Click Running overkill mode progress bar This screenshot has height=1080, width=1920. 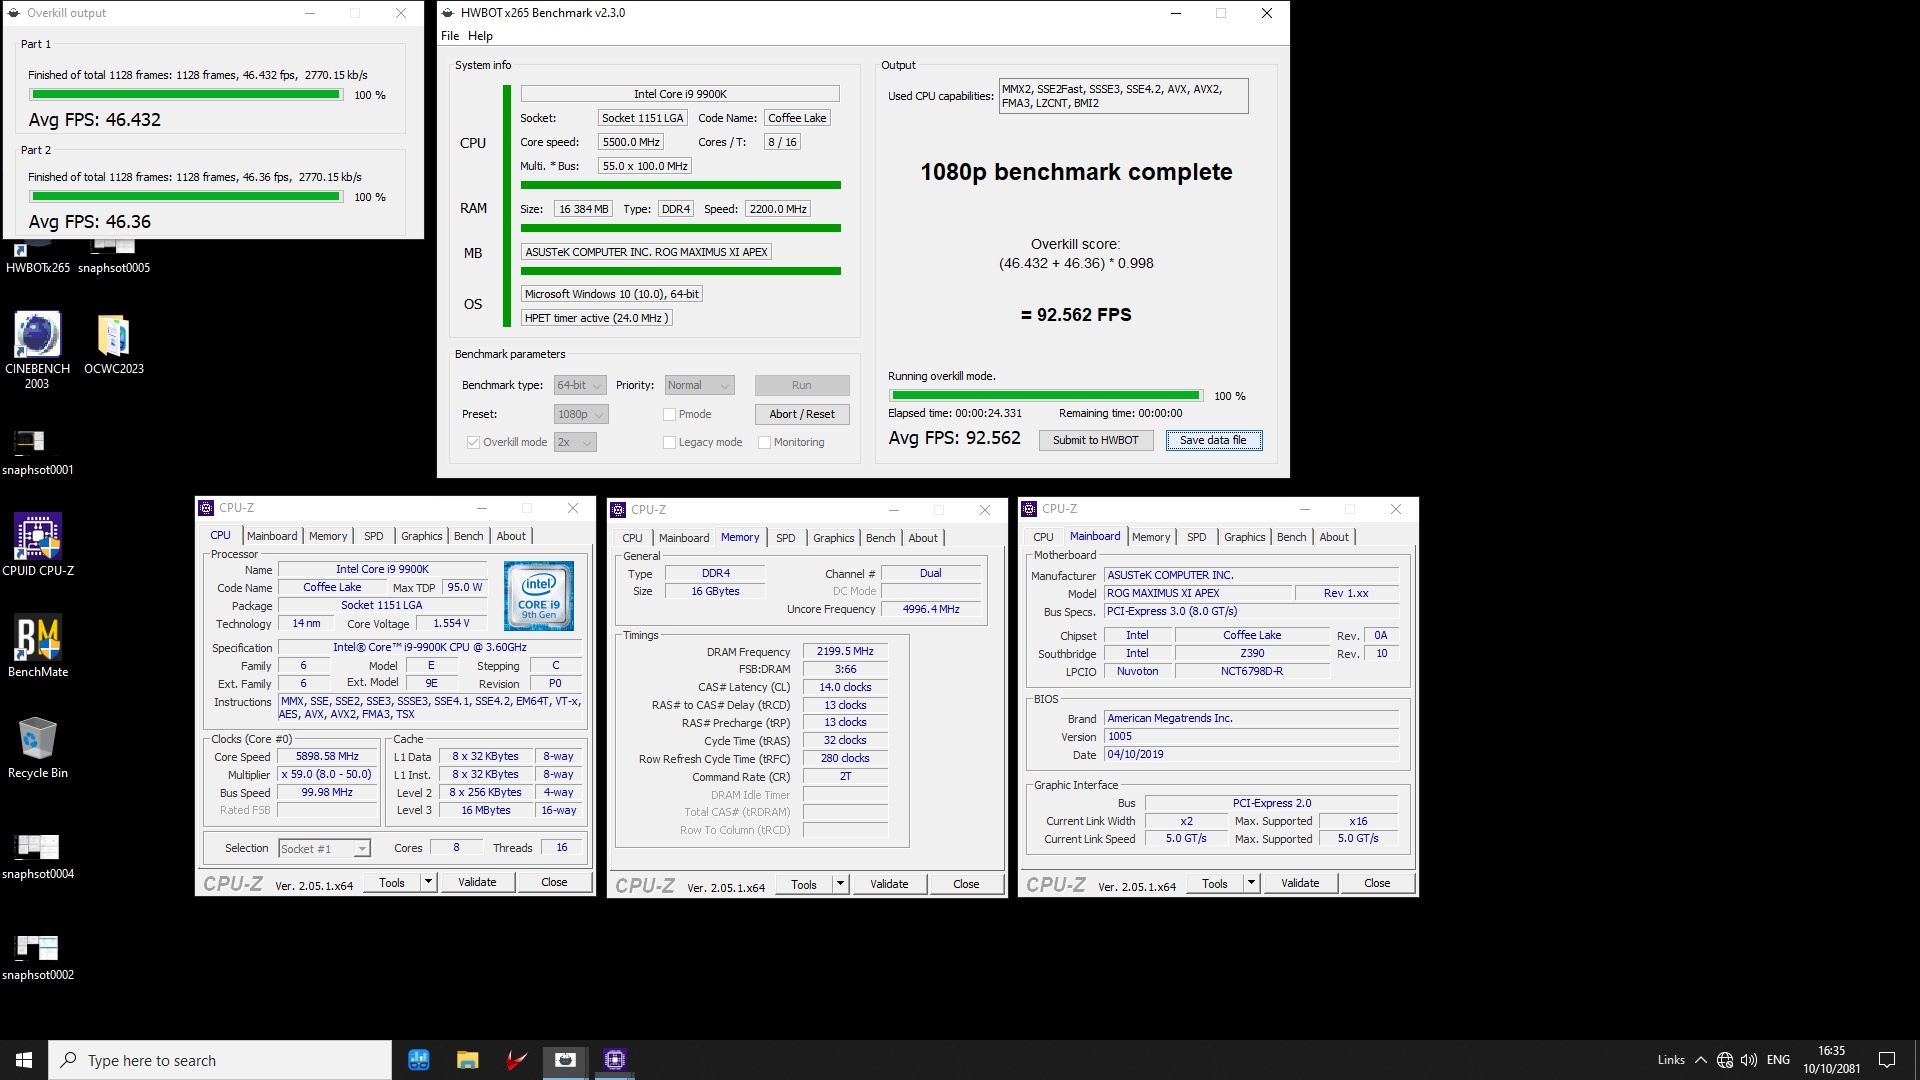point(1045,396)
